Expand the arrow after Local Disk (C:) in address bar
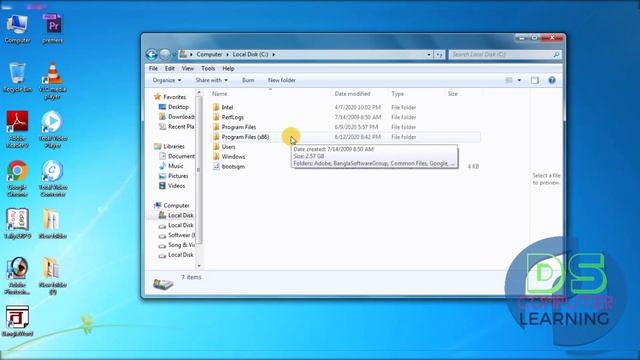The image size is (640, 360). pos(273,54)
